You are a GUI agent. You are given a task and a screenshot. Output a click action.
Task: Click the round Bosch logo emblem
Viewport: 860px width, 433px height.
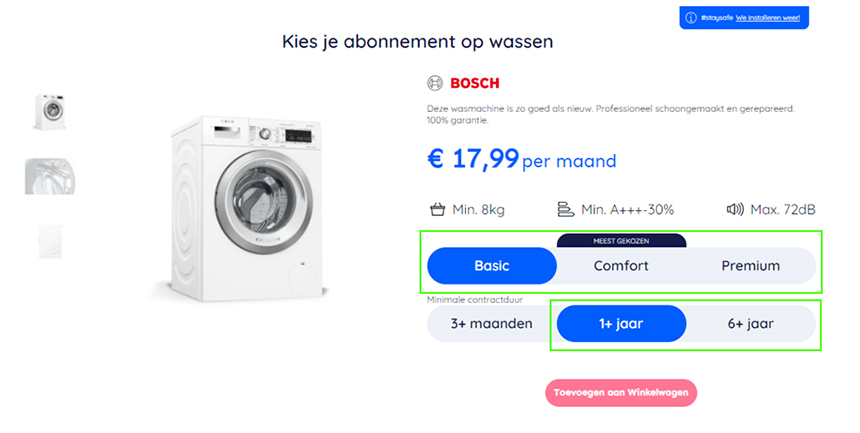(x=434, y=83)
